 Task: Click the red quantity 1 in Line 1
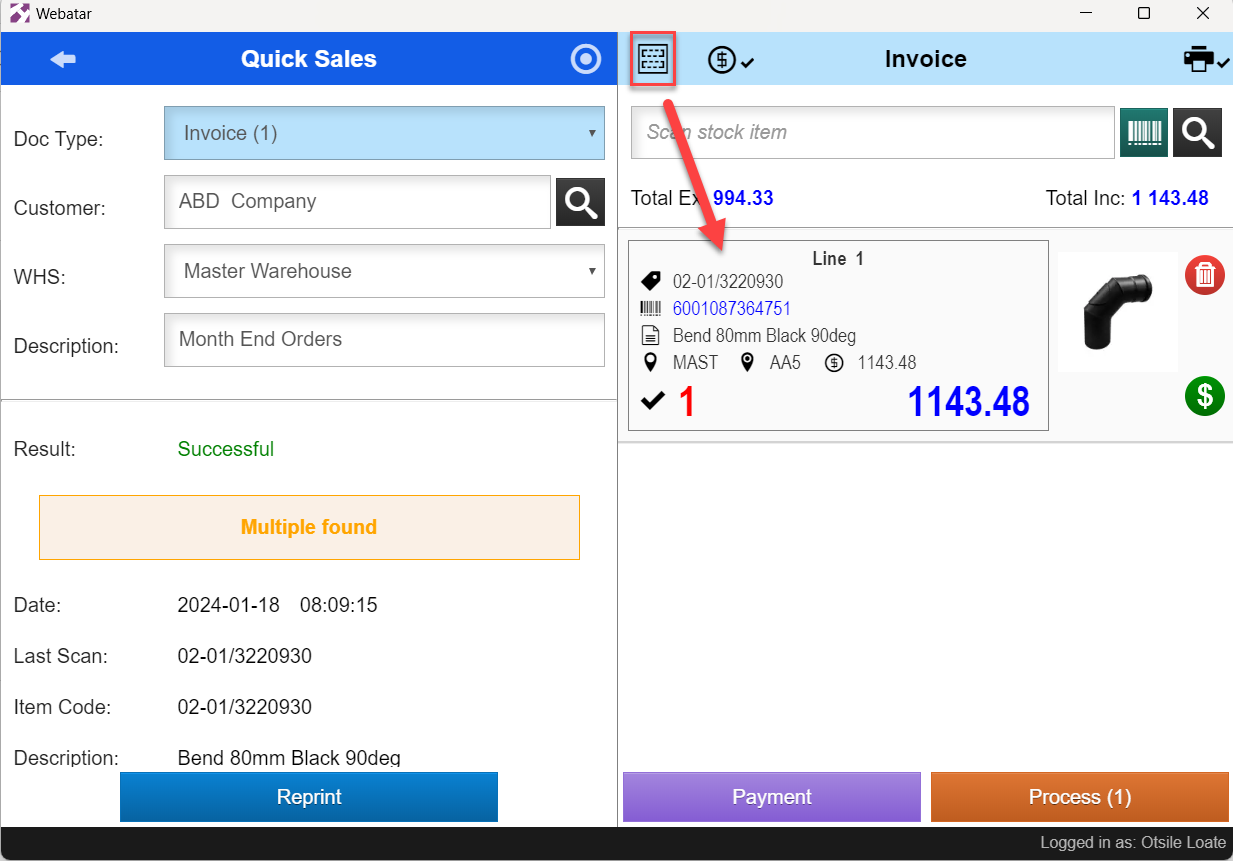point(687,402)
